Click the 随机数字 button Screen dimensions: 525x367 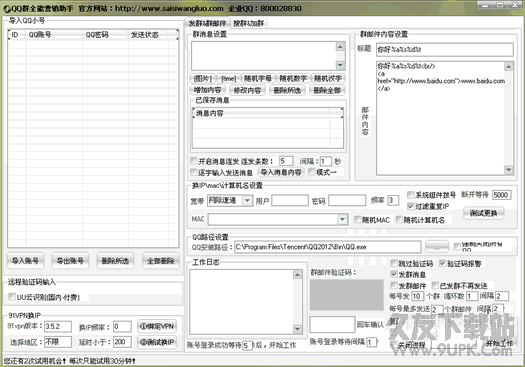pyautogui.click(x=293, y=78)
